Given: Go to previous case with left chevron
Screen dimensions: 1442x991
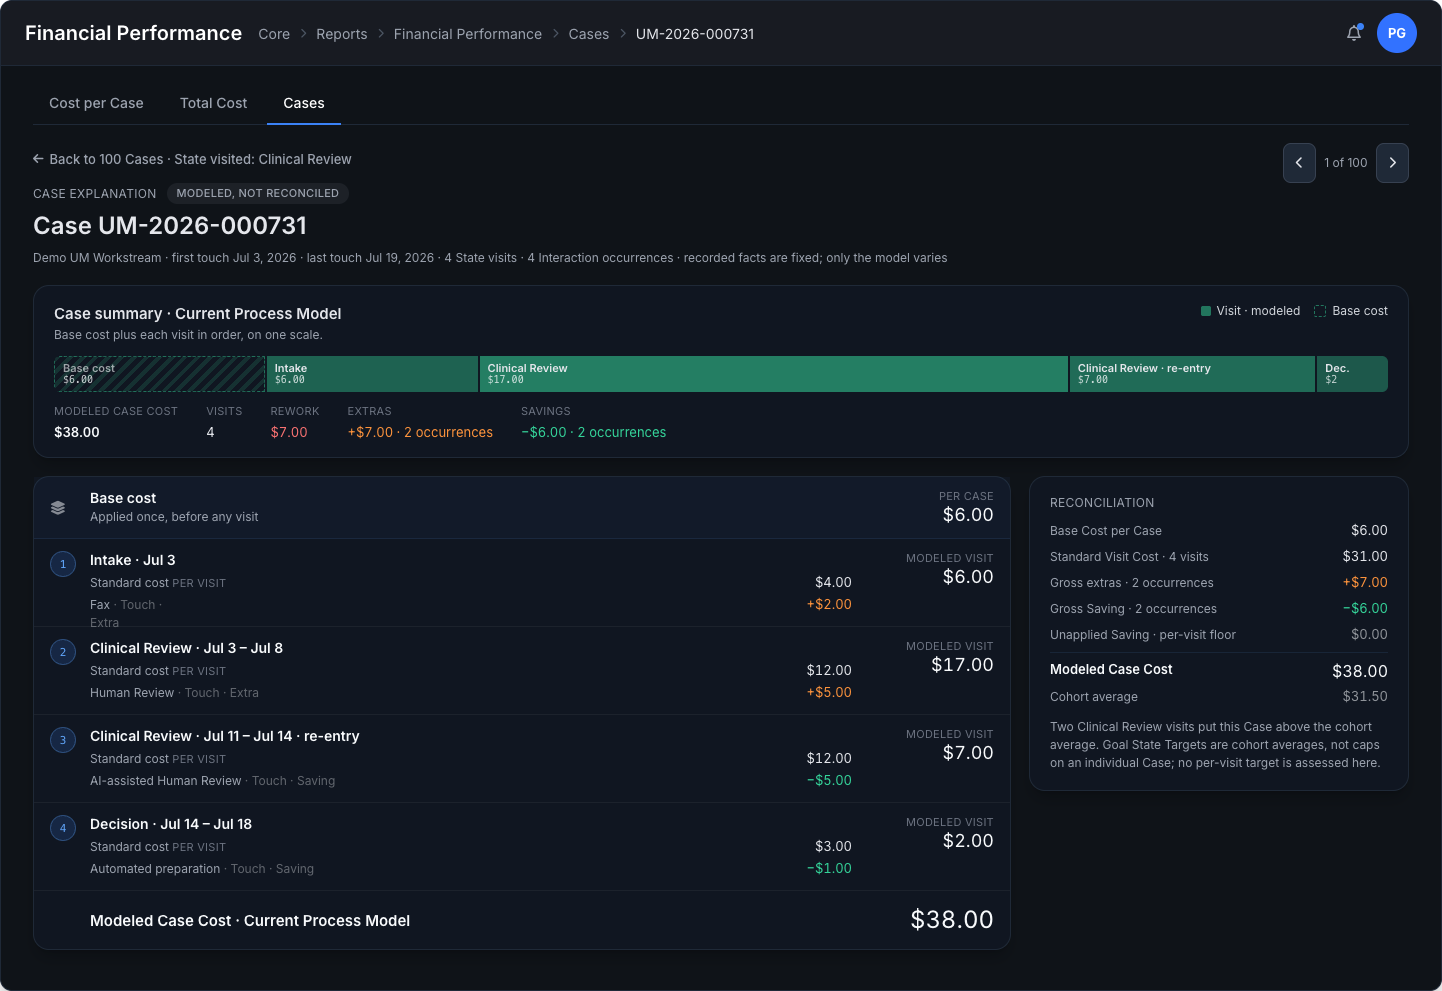Looking at the screenshot, I should (1299, 163).
